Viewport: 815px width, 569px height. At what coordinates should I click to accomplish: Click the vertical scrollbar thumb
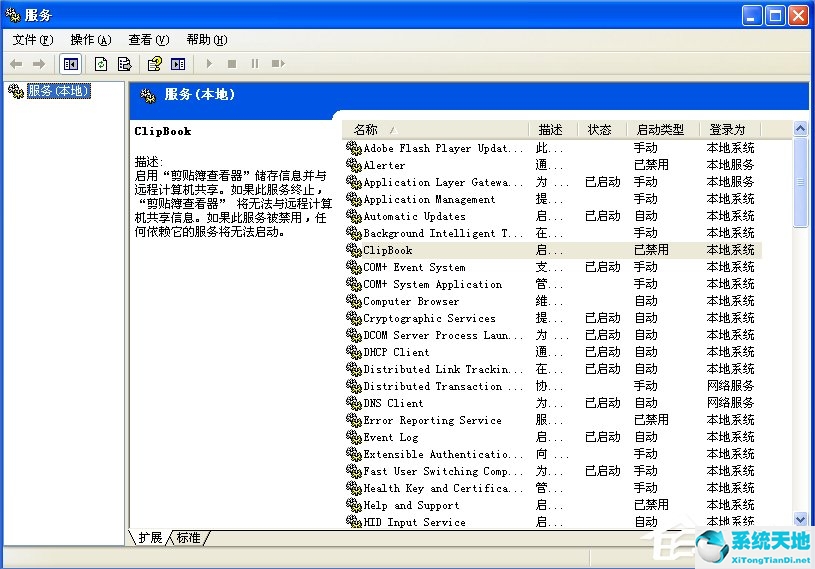tap(800, 181)
